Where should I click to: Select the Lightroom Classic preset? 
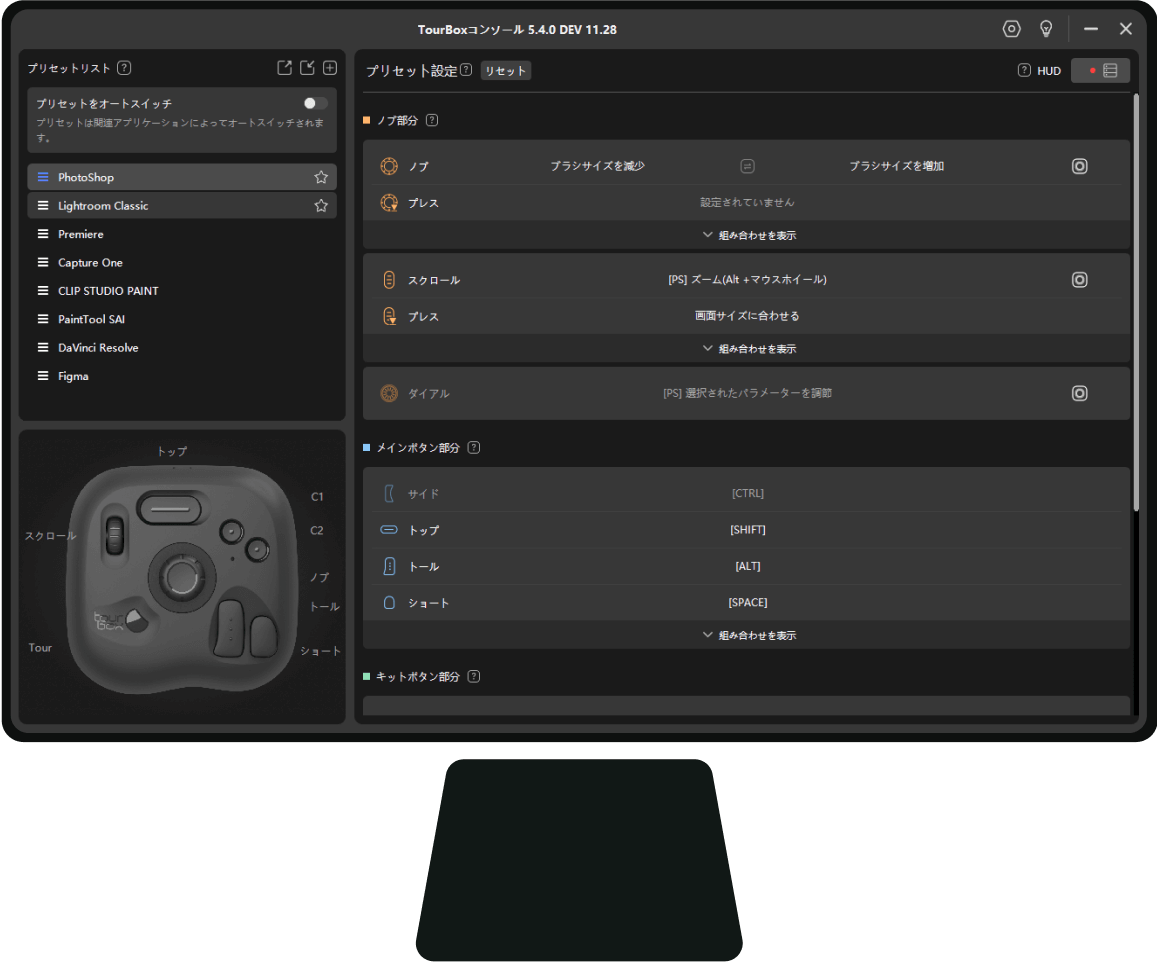pos(103,206)
